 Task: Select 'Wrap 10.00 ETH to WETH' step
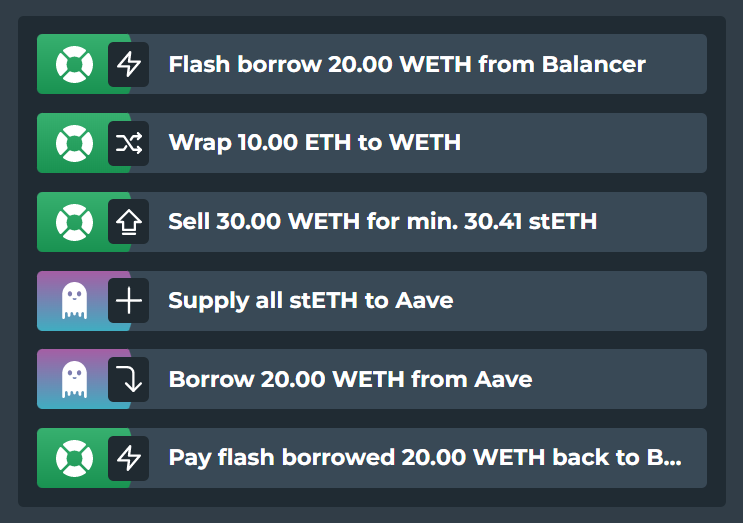pos(372,143)
